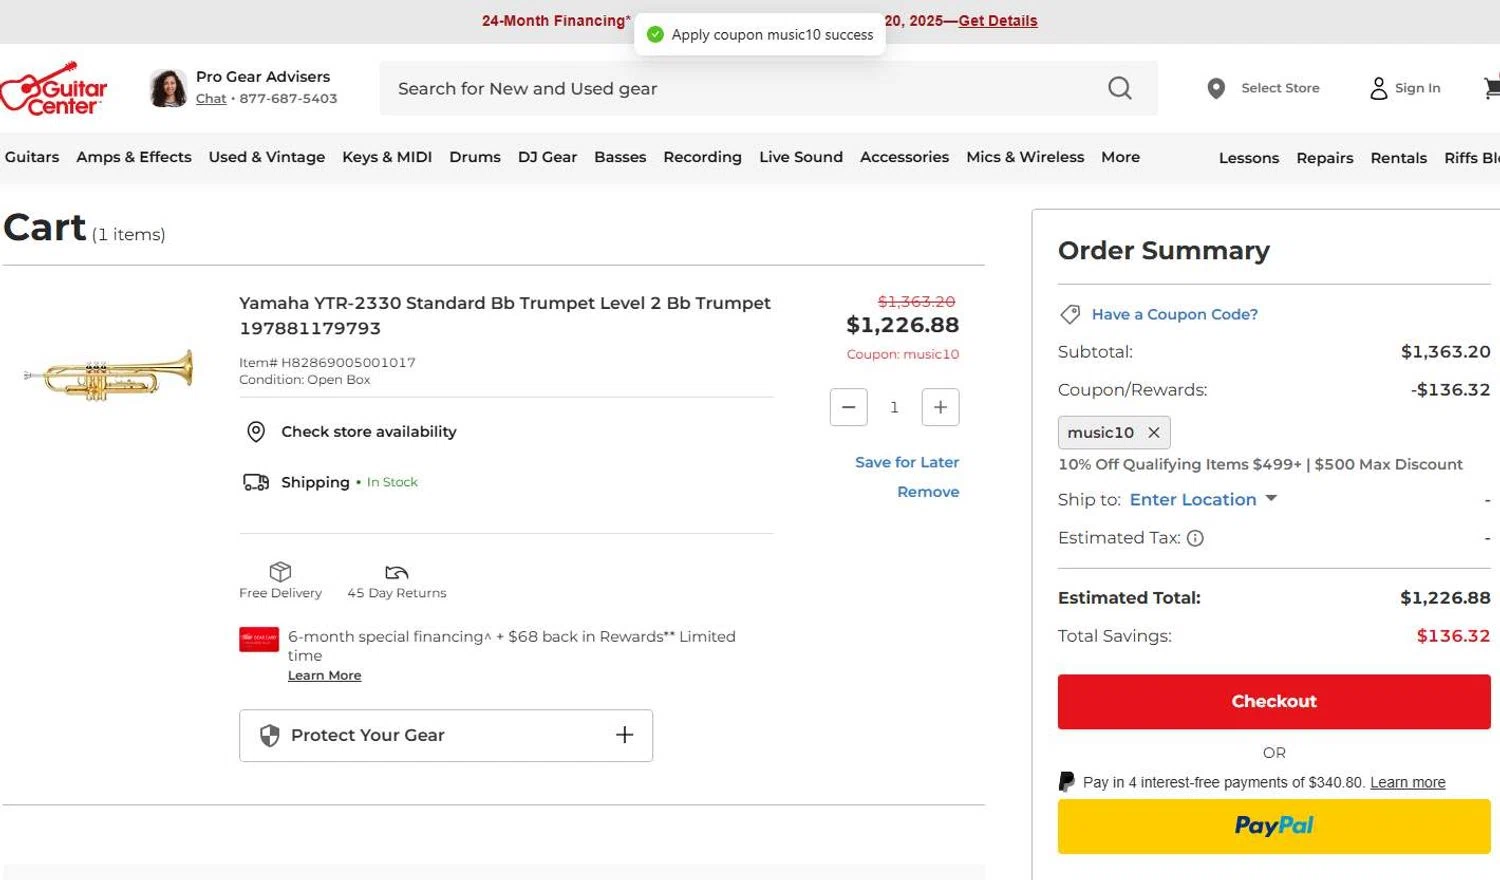Viewport: 1500px width, 880px height.
Task: Open the DJ Gear menu
Action: (x=547, y=157)
